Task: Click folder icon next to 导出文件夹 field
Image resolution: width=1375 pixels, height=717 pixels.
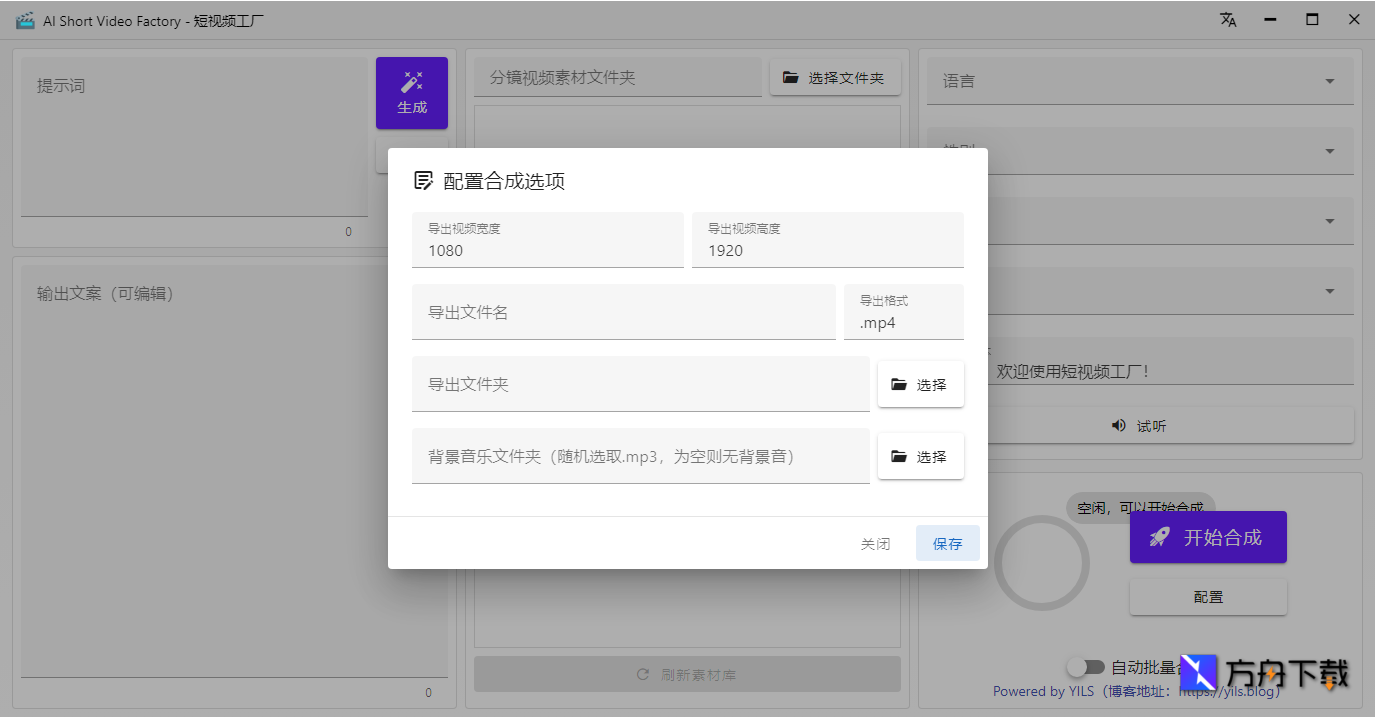Action: (899, 383)
